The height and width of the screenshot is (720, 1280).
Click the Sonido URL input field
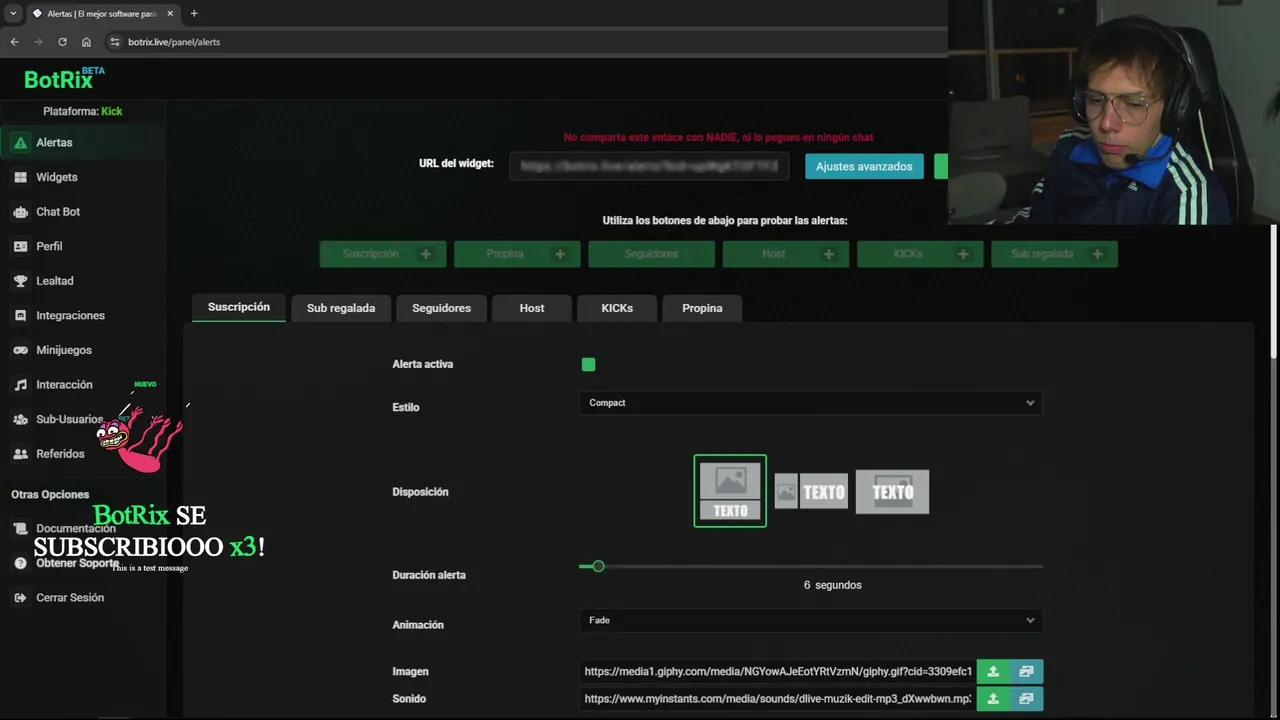[x=778, y=699]
